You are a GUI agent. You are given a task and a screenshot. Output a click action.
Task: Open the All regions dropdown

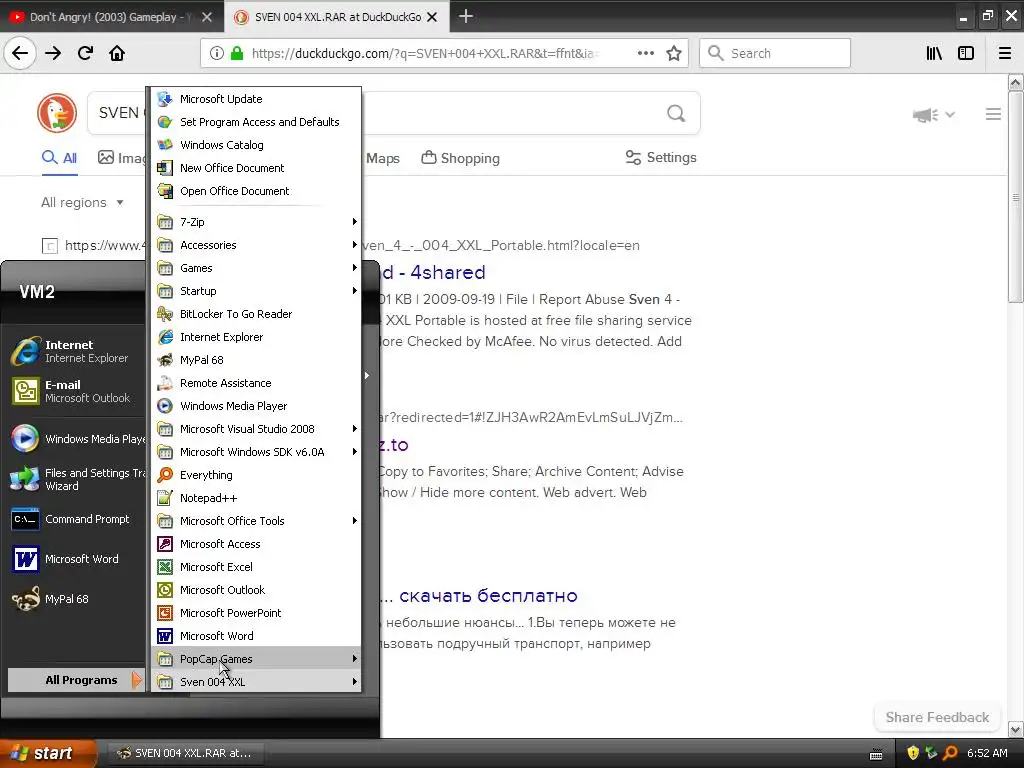click(82, 202)
